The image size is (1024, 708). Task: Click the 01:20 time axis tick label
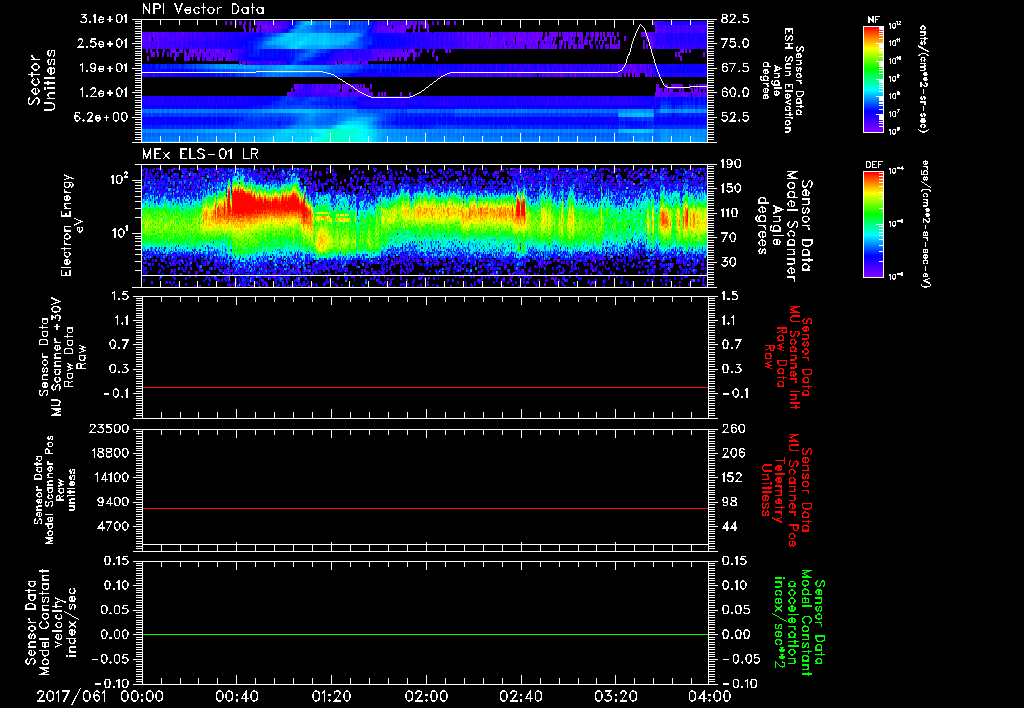(330, 695)
